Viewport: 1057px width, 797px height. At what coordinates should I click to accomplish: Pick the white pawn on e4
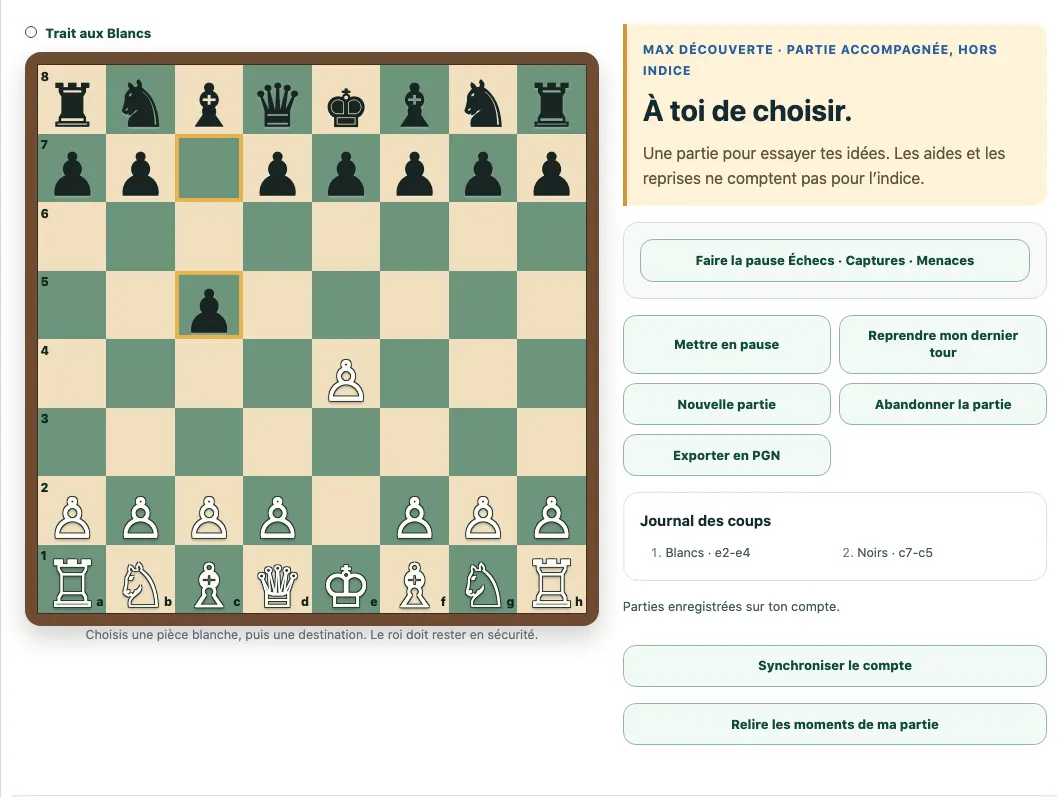coord(346,374)
